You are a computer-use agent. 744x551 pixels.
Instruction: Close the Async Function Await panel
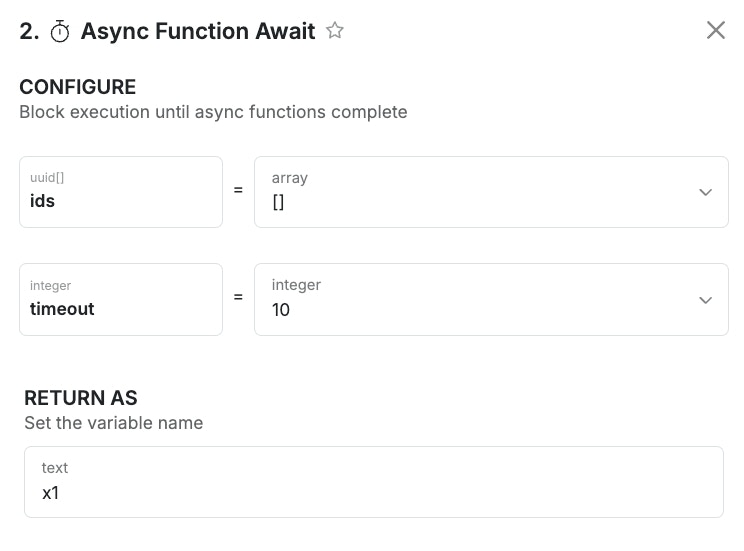coord(715,31)
